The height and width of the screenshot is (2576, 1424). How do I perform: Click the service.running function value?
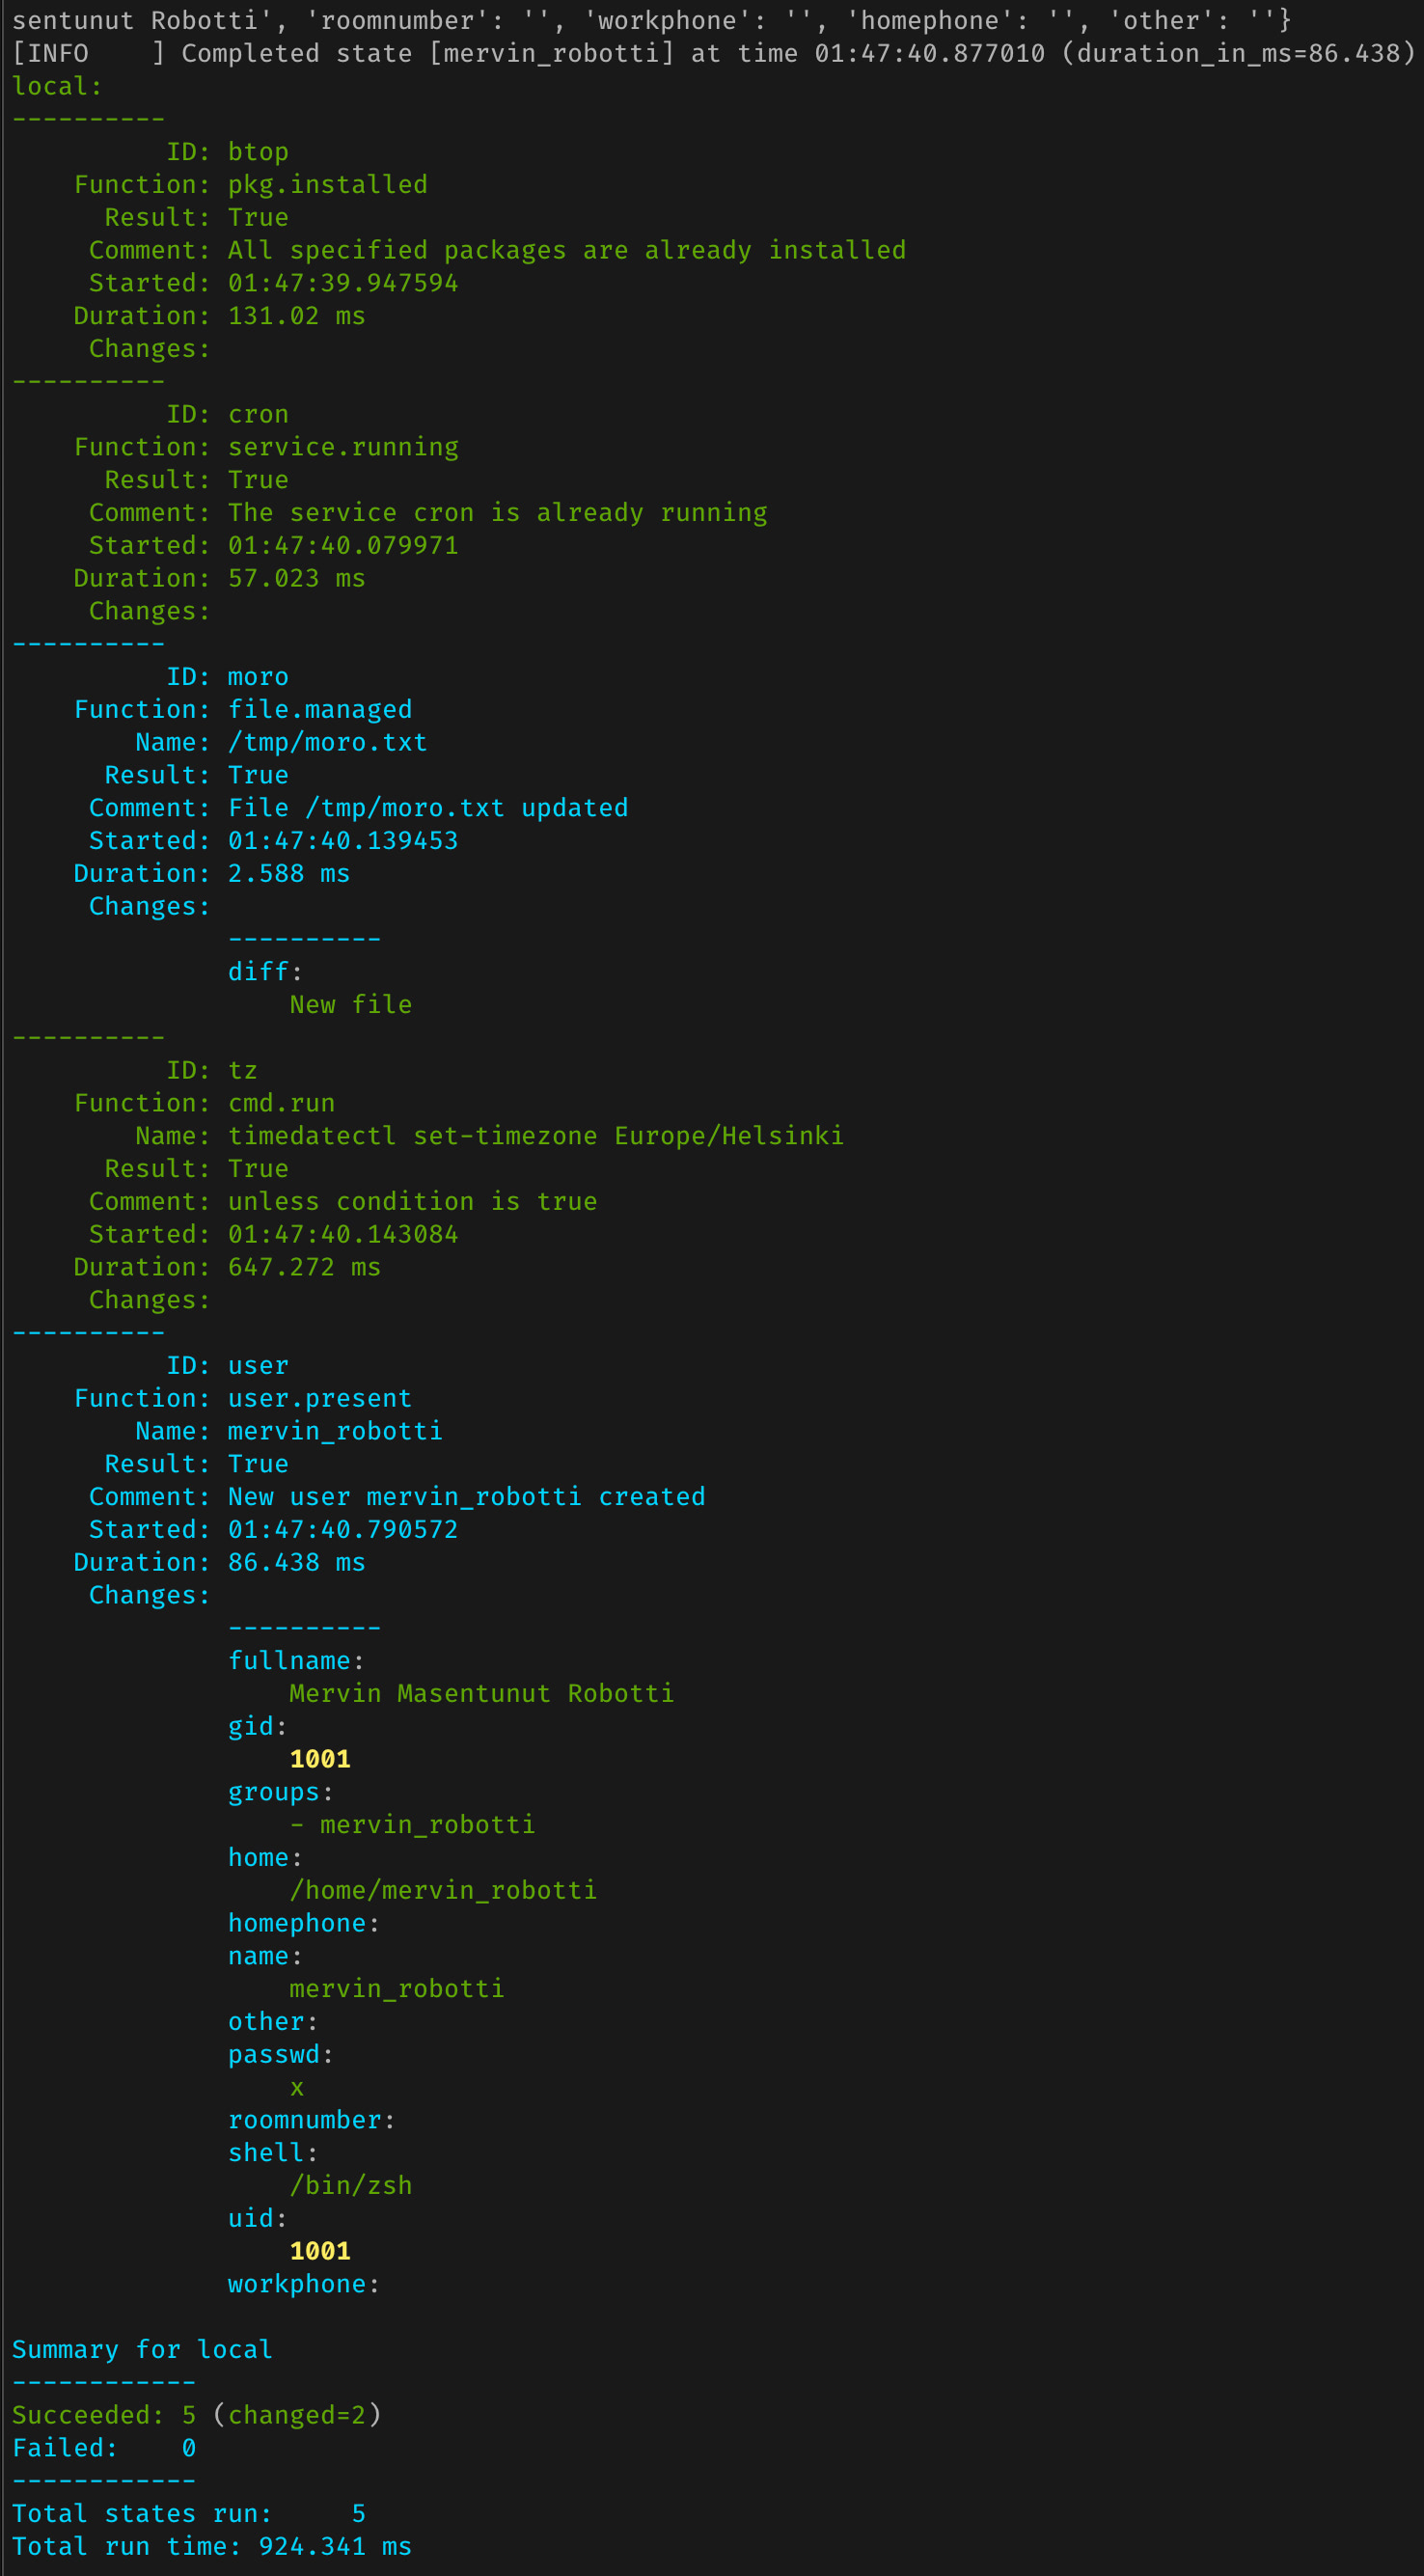(x=343, y=447)
